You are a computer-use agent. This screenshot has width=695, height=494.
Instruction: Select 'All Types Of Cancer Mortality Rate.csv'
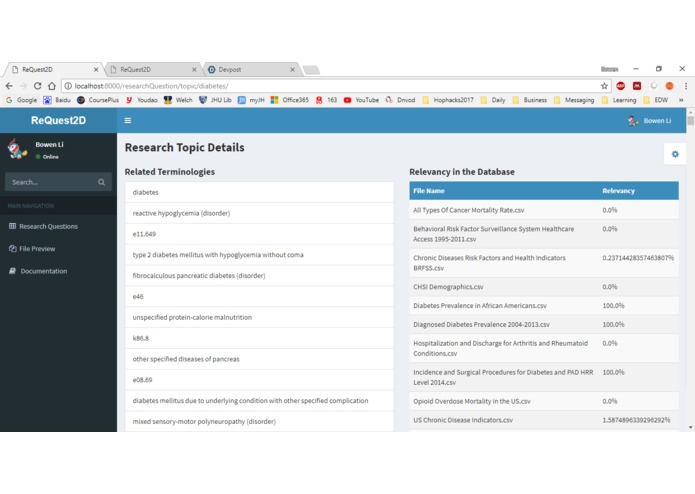544,210
